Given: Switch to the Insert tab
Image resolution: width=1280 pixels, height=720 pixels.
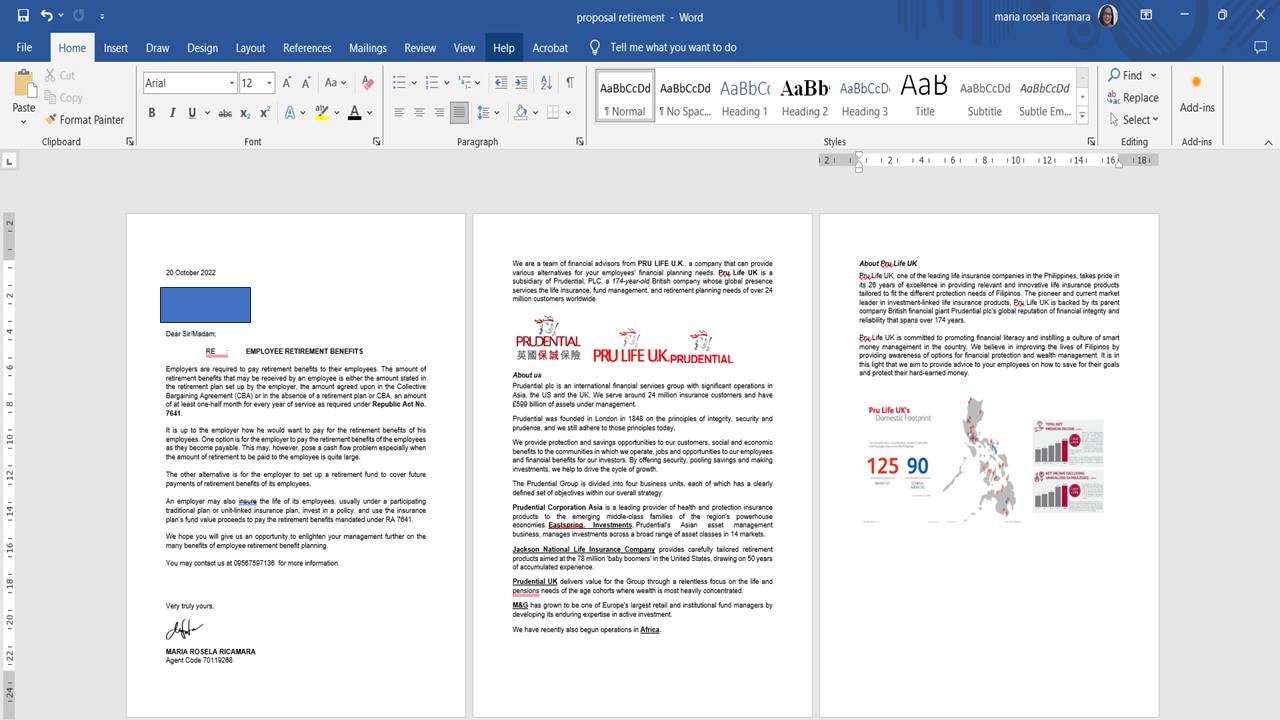Looking at the screenshot, I should 116,47.
